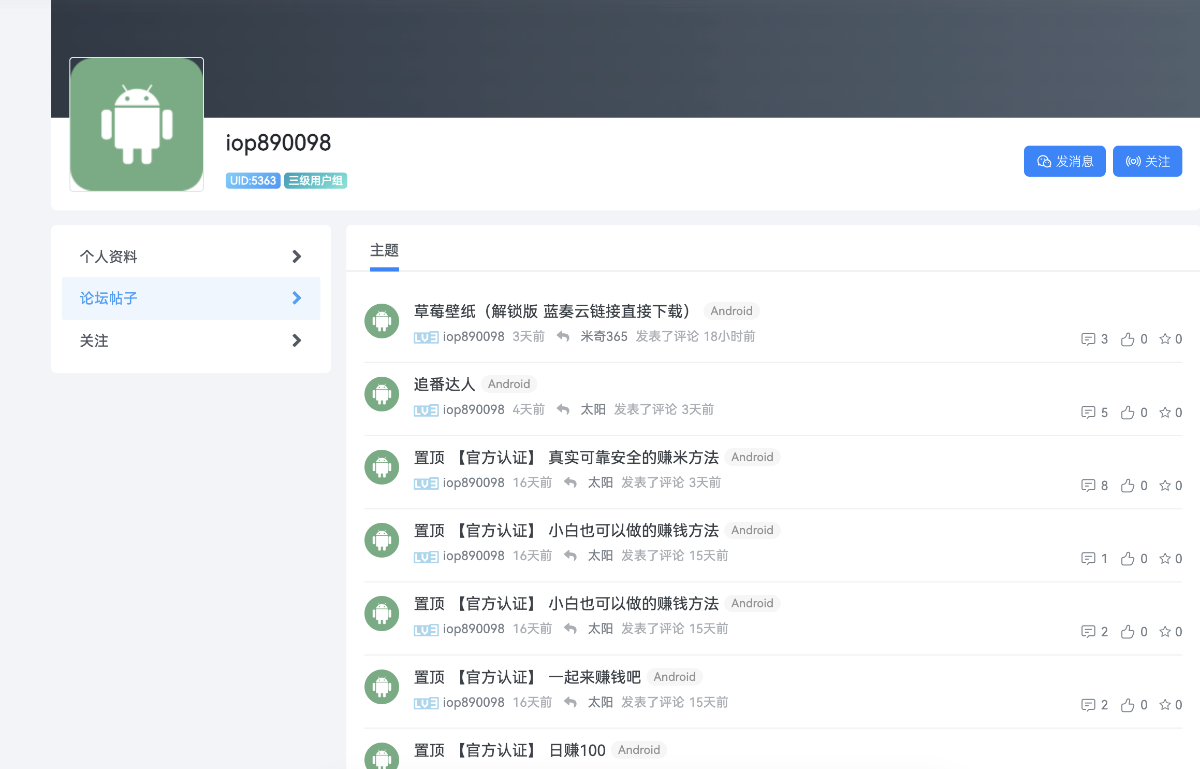The image size is (1200, 769).
Task: Click the chevron beside sidebar 关注
Action: [x=296, y=340]
